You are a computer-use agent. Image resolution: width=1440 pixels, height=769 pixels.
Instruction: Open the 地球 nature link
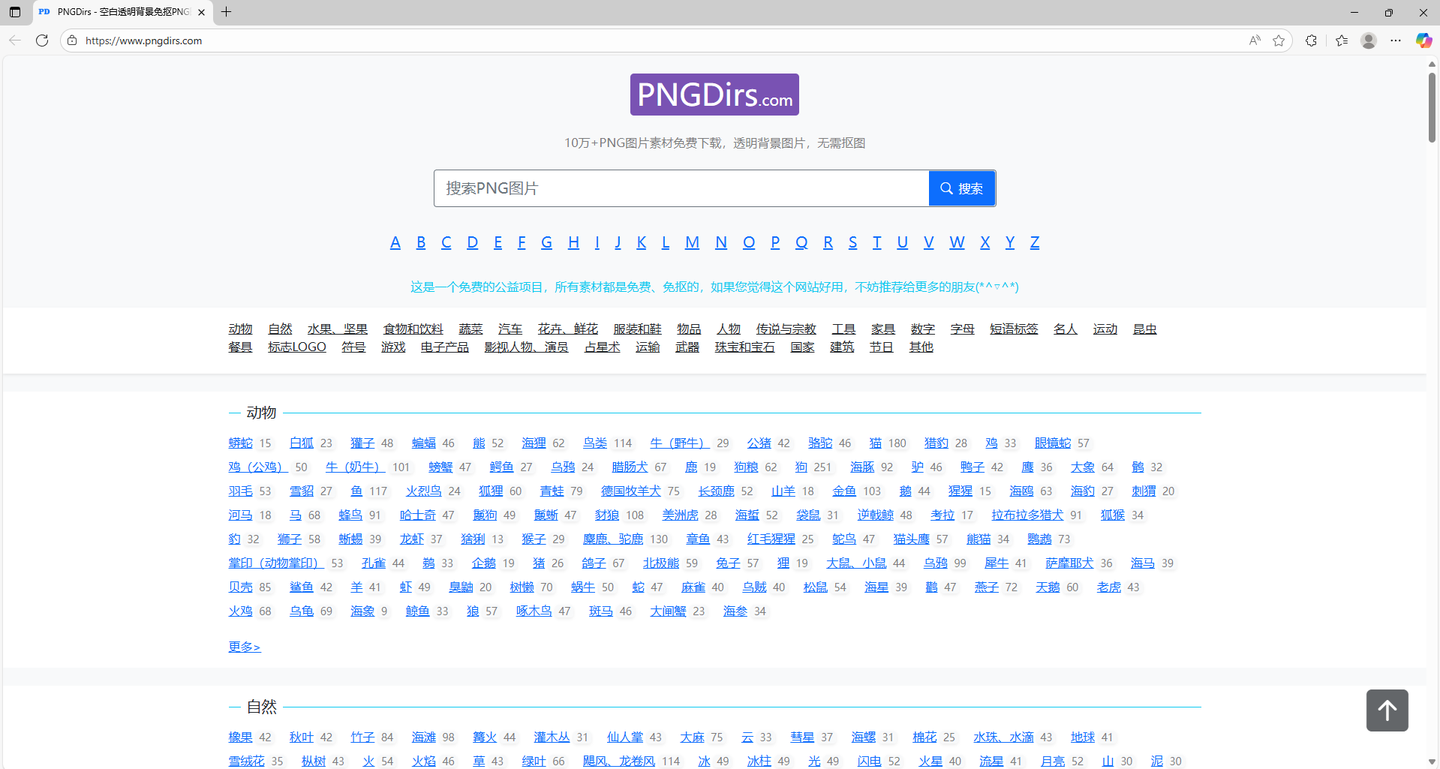(x=1082, y=737)
